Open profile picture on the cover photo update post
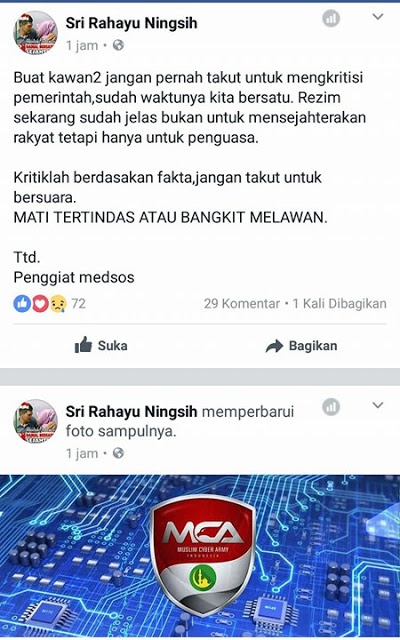Image resolution: width=400 pixels, height=640 pixels. tap(36, 421)
